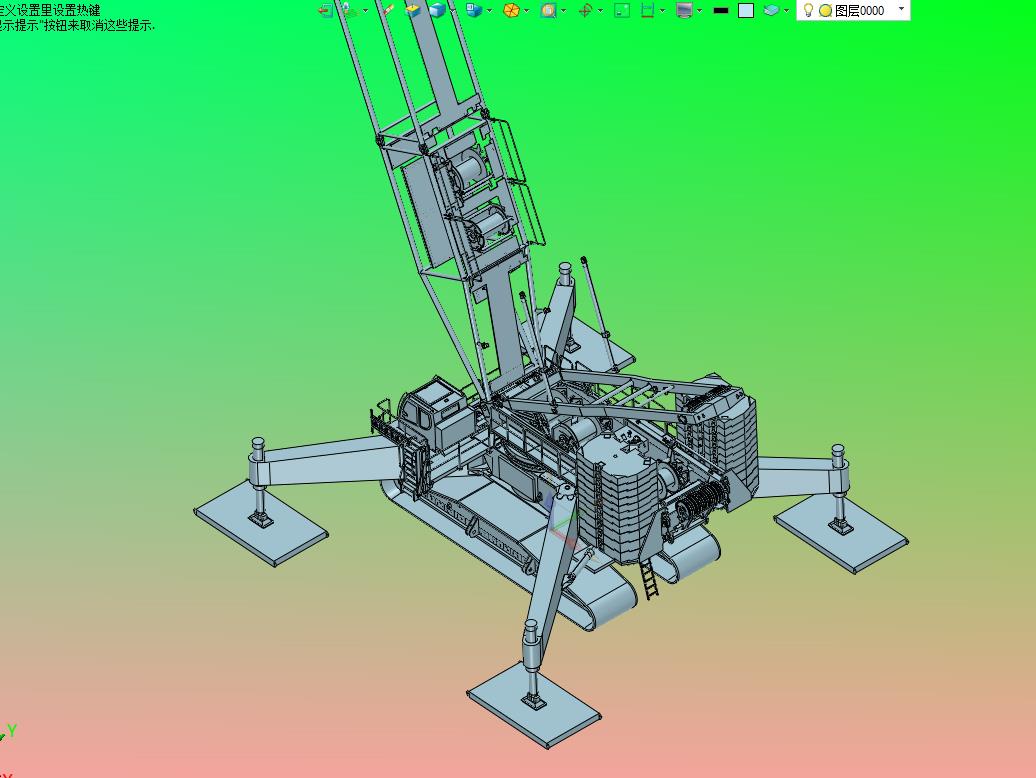This screenshot has width=1036, height=778.
Task: Click the exit/back arrow icon in toolbar
Action: [x=325, y=10]
